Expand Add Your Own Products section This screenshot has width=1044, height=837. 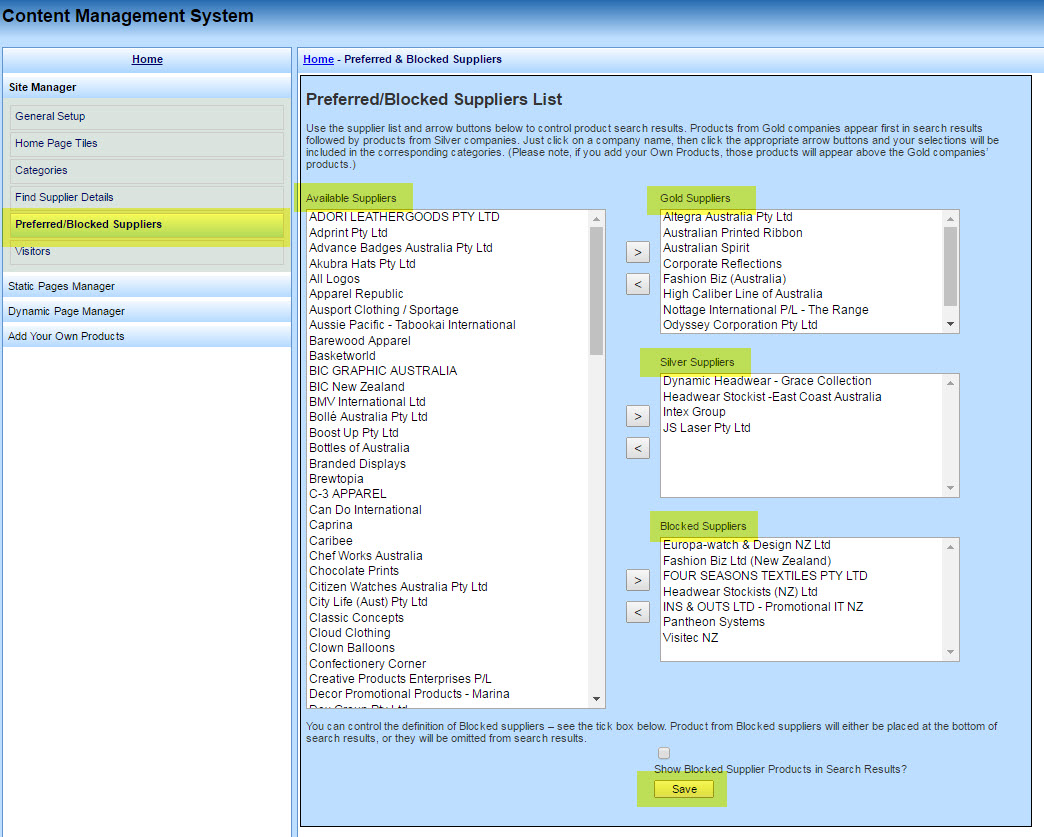146,336
